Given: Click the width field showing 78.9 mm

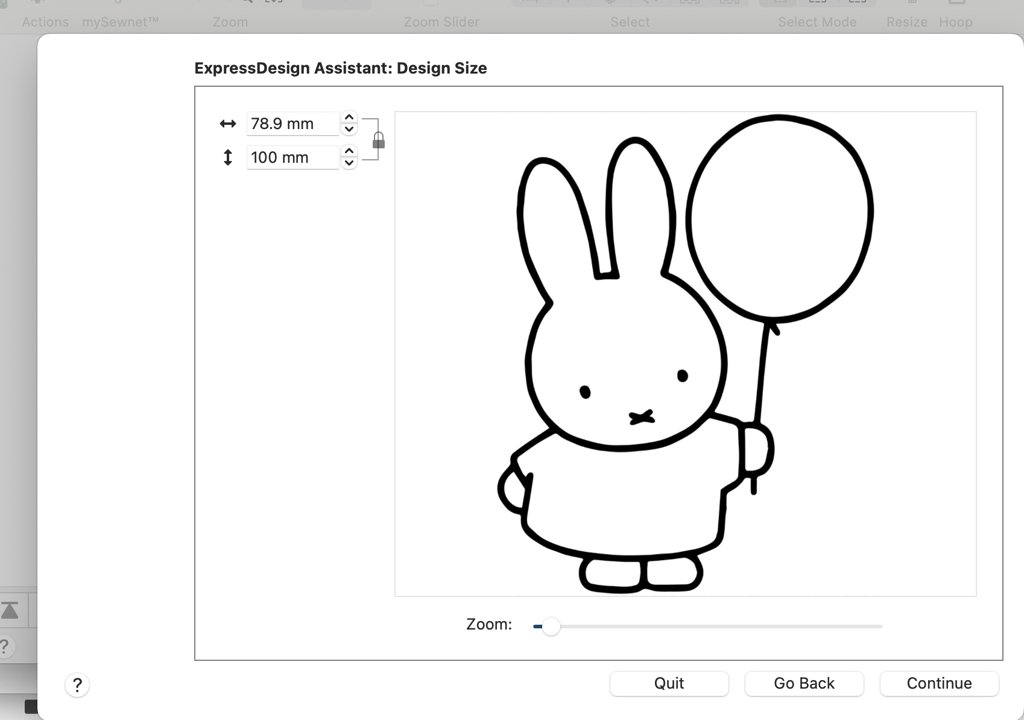Looking at the screenshot, I should (293, 123).
